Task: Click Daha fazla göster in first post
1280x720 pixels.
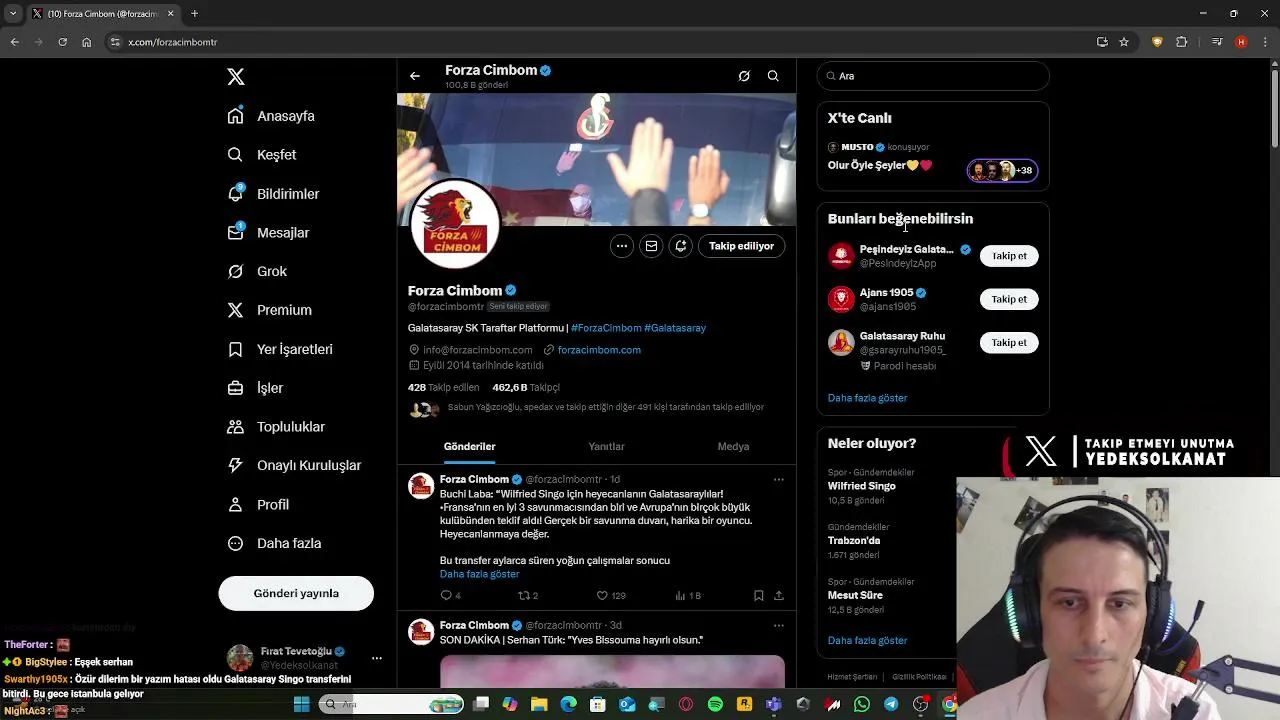Action: [x=479, y=574]
